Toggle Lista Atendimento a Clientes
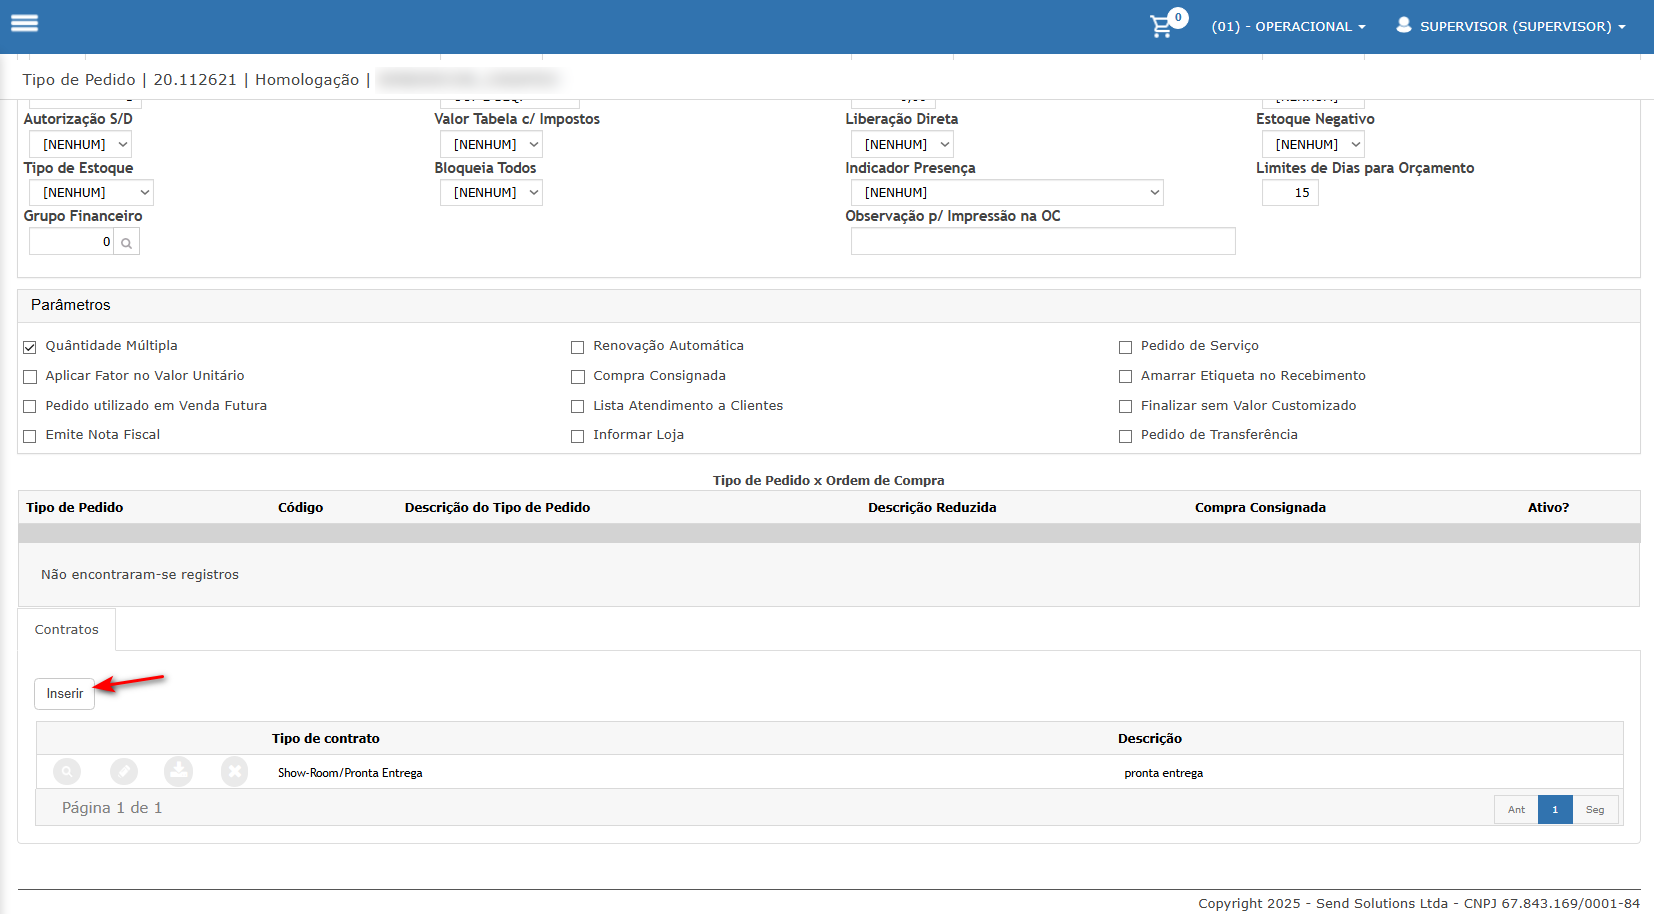Viewport: 1654px width, 914px height. [577, 407]
